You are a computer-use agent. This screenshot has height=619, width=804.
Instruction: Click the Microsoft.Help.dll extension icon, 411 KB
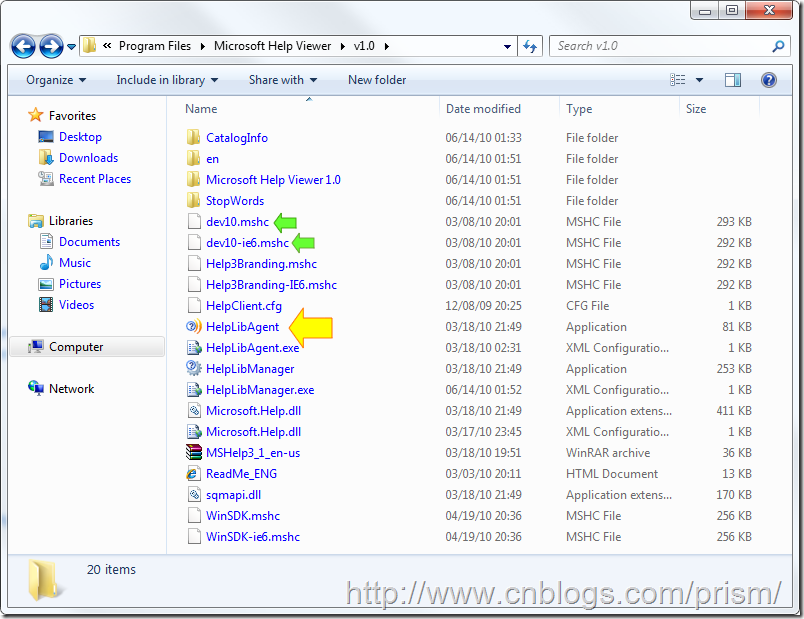pos(194,410)
